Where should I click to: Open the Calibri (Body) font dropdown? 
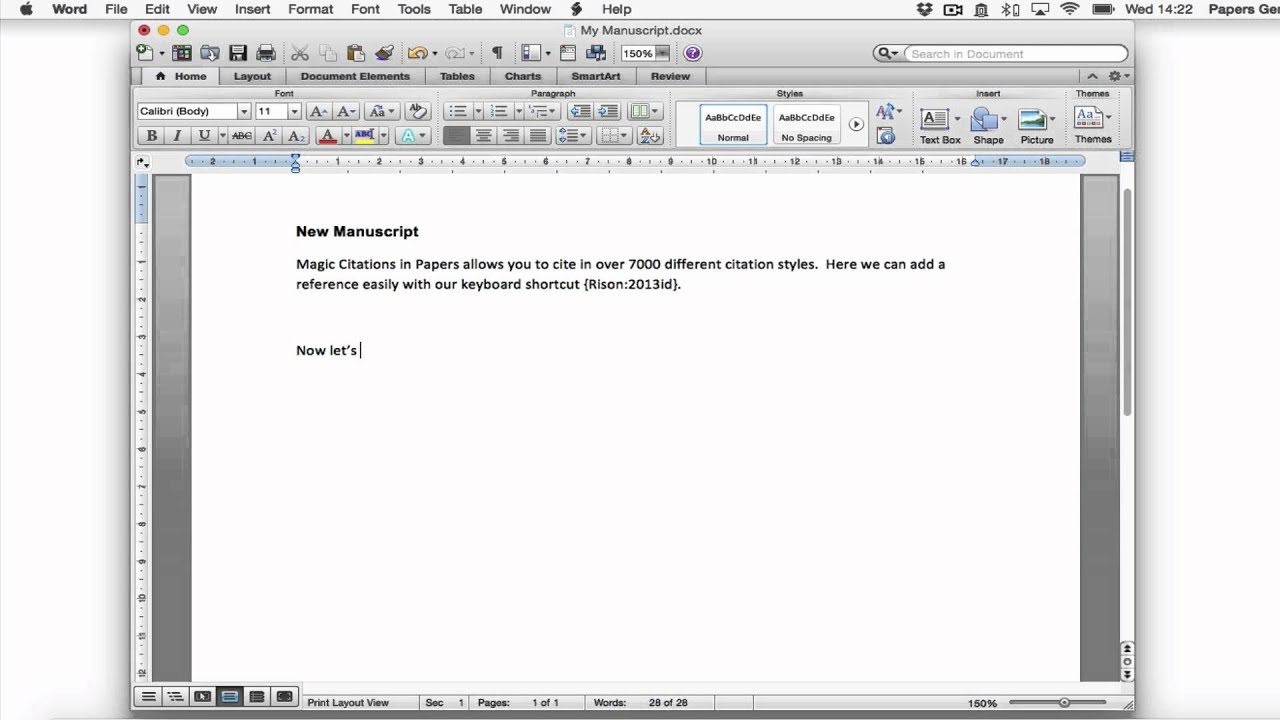point(243,111)
